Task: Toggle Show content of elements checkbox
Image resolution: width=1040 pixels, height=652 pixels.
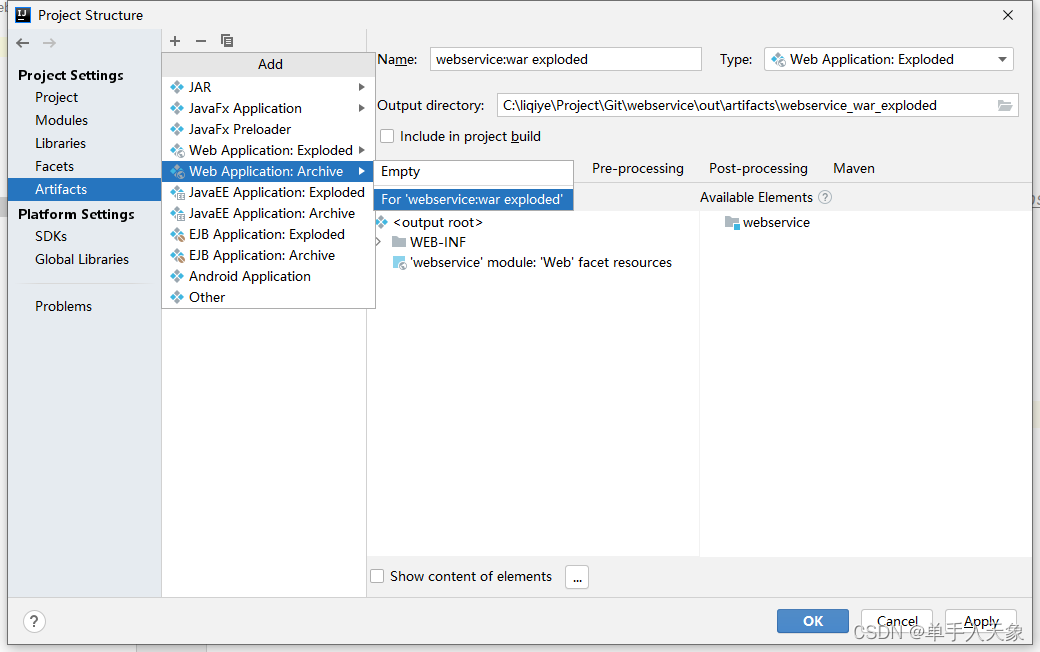Action: (377, 576)
